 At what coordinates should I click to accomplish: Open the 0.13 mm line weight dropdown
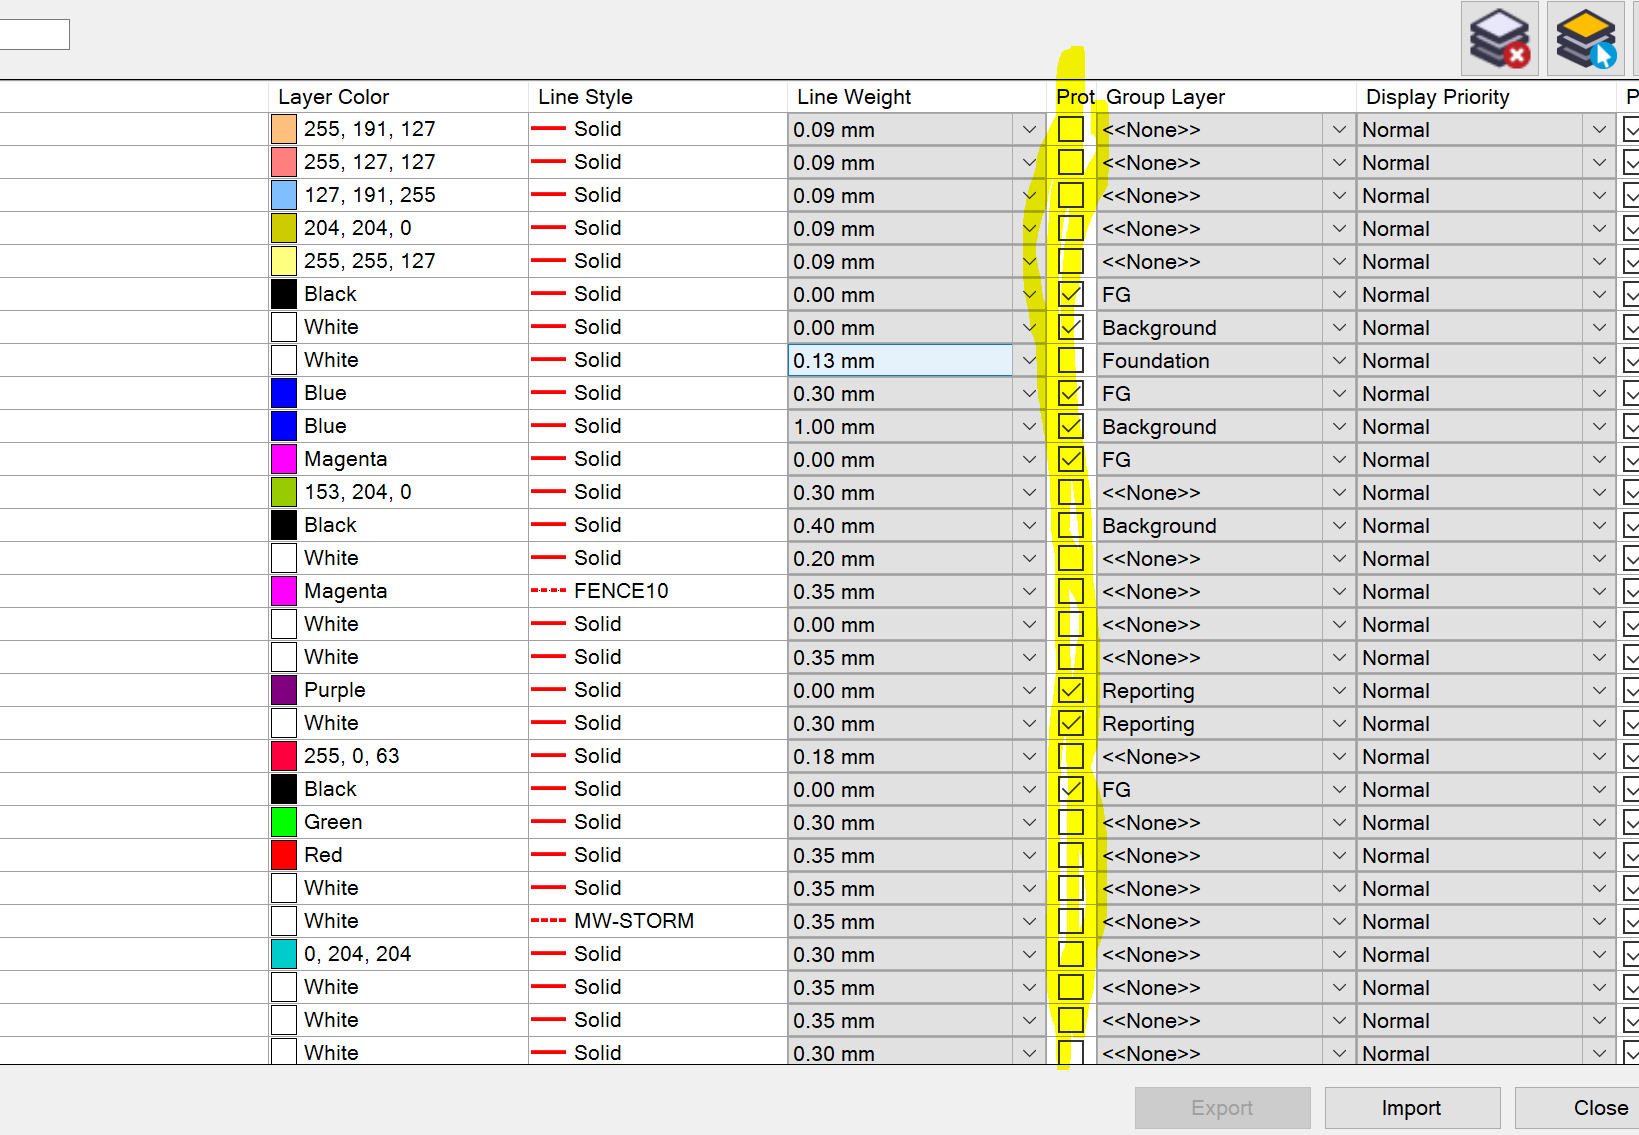click(x=1029, y=361)
